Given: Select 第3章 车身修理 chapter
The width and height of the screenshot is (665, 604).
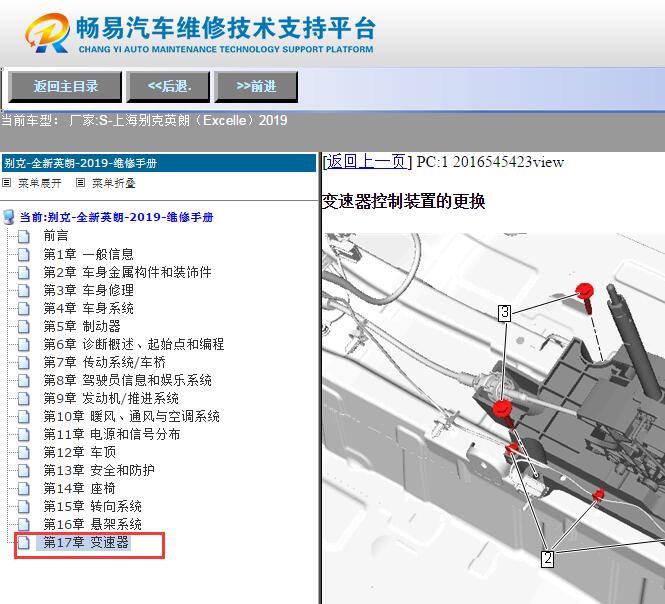Looking at the screenshot, I should coord(88,290).
